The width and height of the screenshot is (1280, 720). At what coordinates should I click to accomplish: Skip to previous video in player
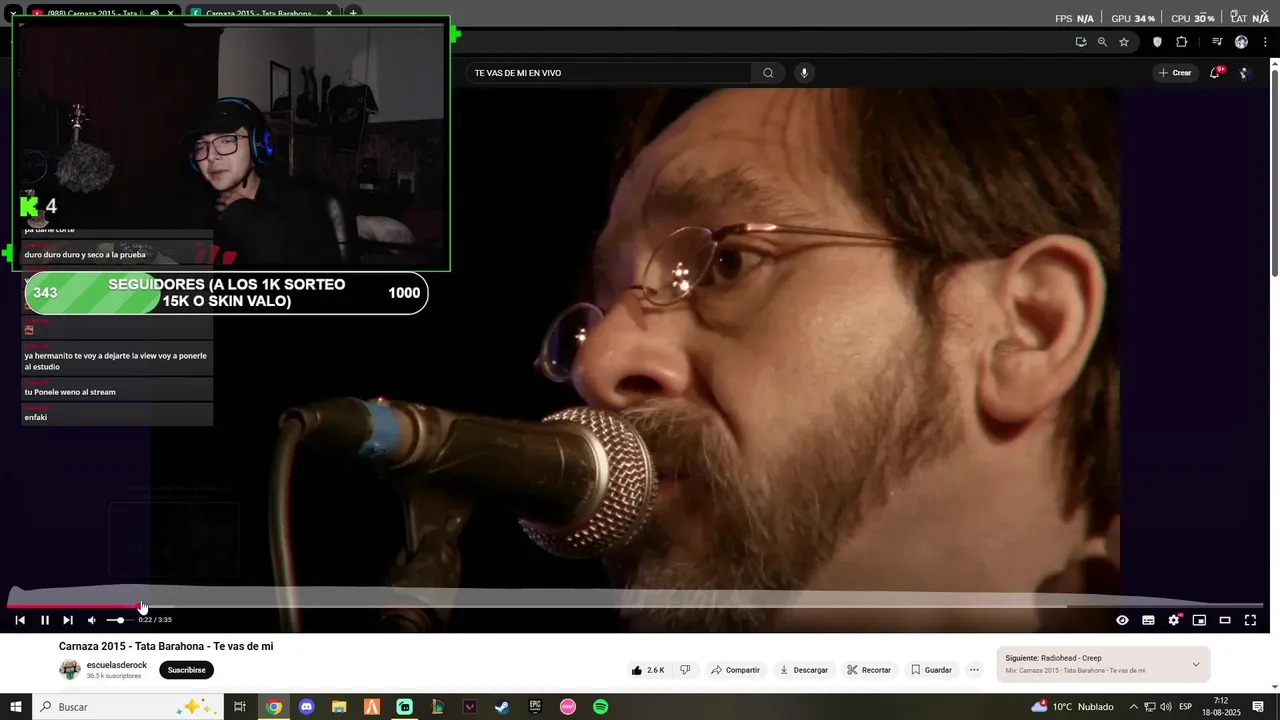pos(20,620)
